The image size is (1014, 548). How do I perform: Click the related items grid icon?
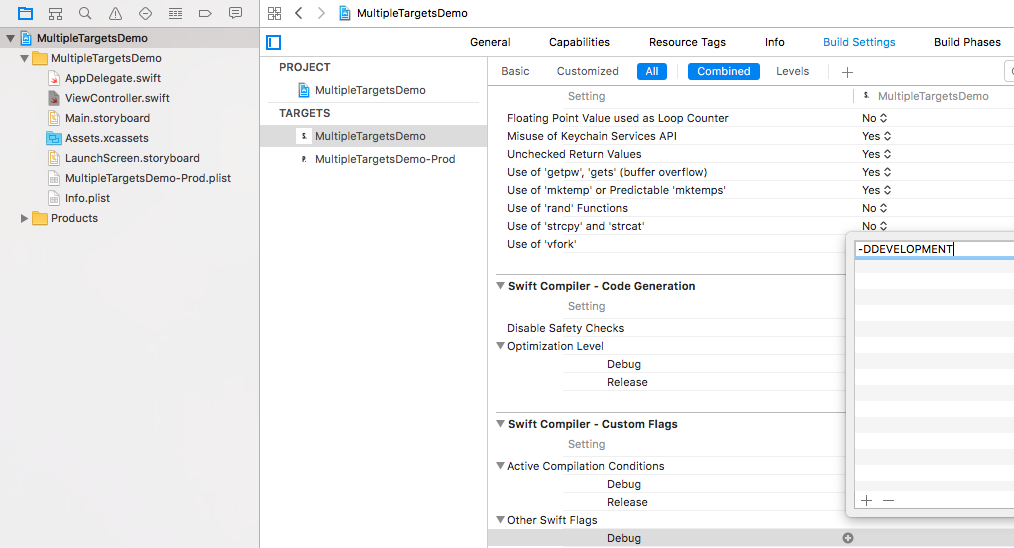(x=274, y=13)
